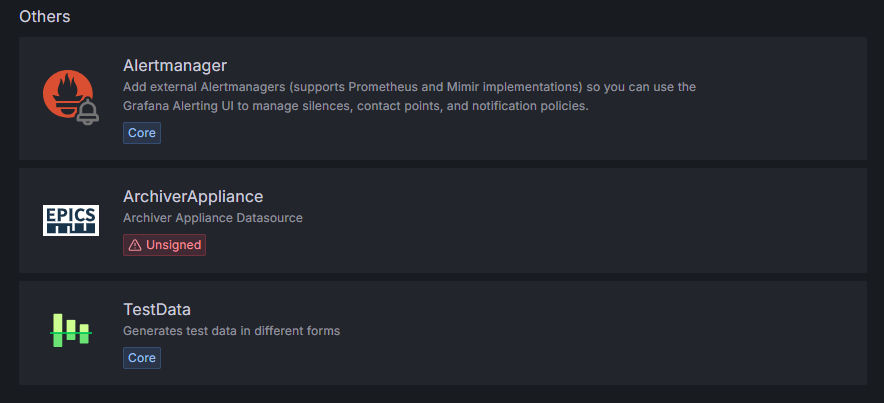The image size is (884, 403).
Task: Open the Alertmanager data source title
Action: 175,66
